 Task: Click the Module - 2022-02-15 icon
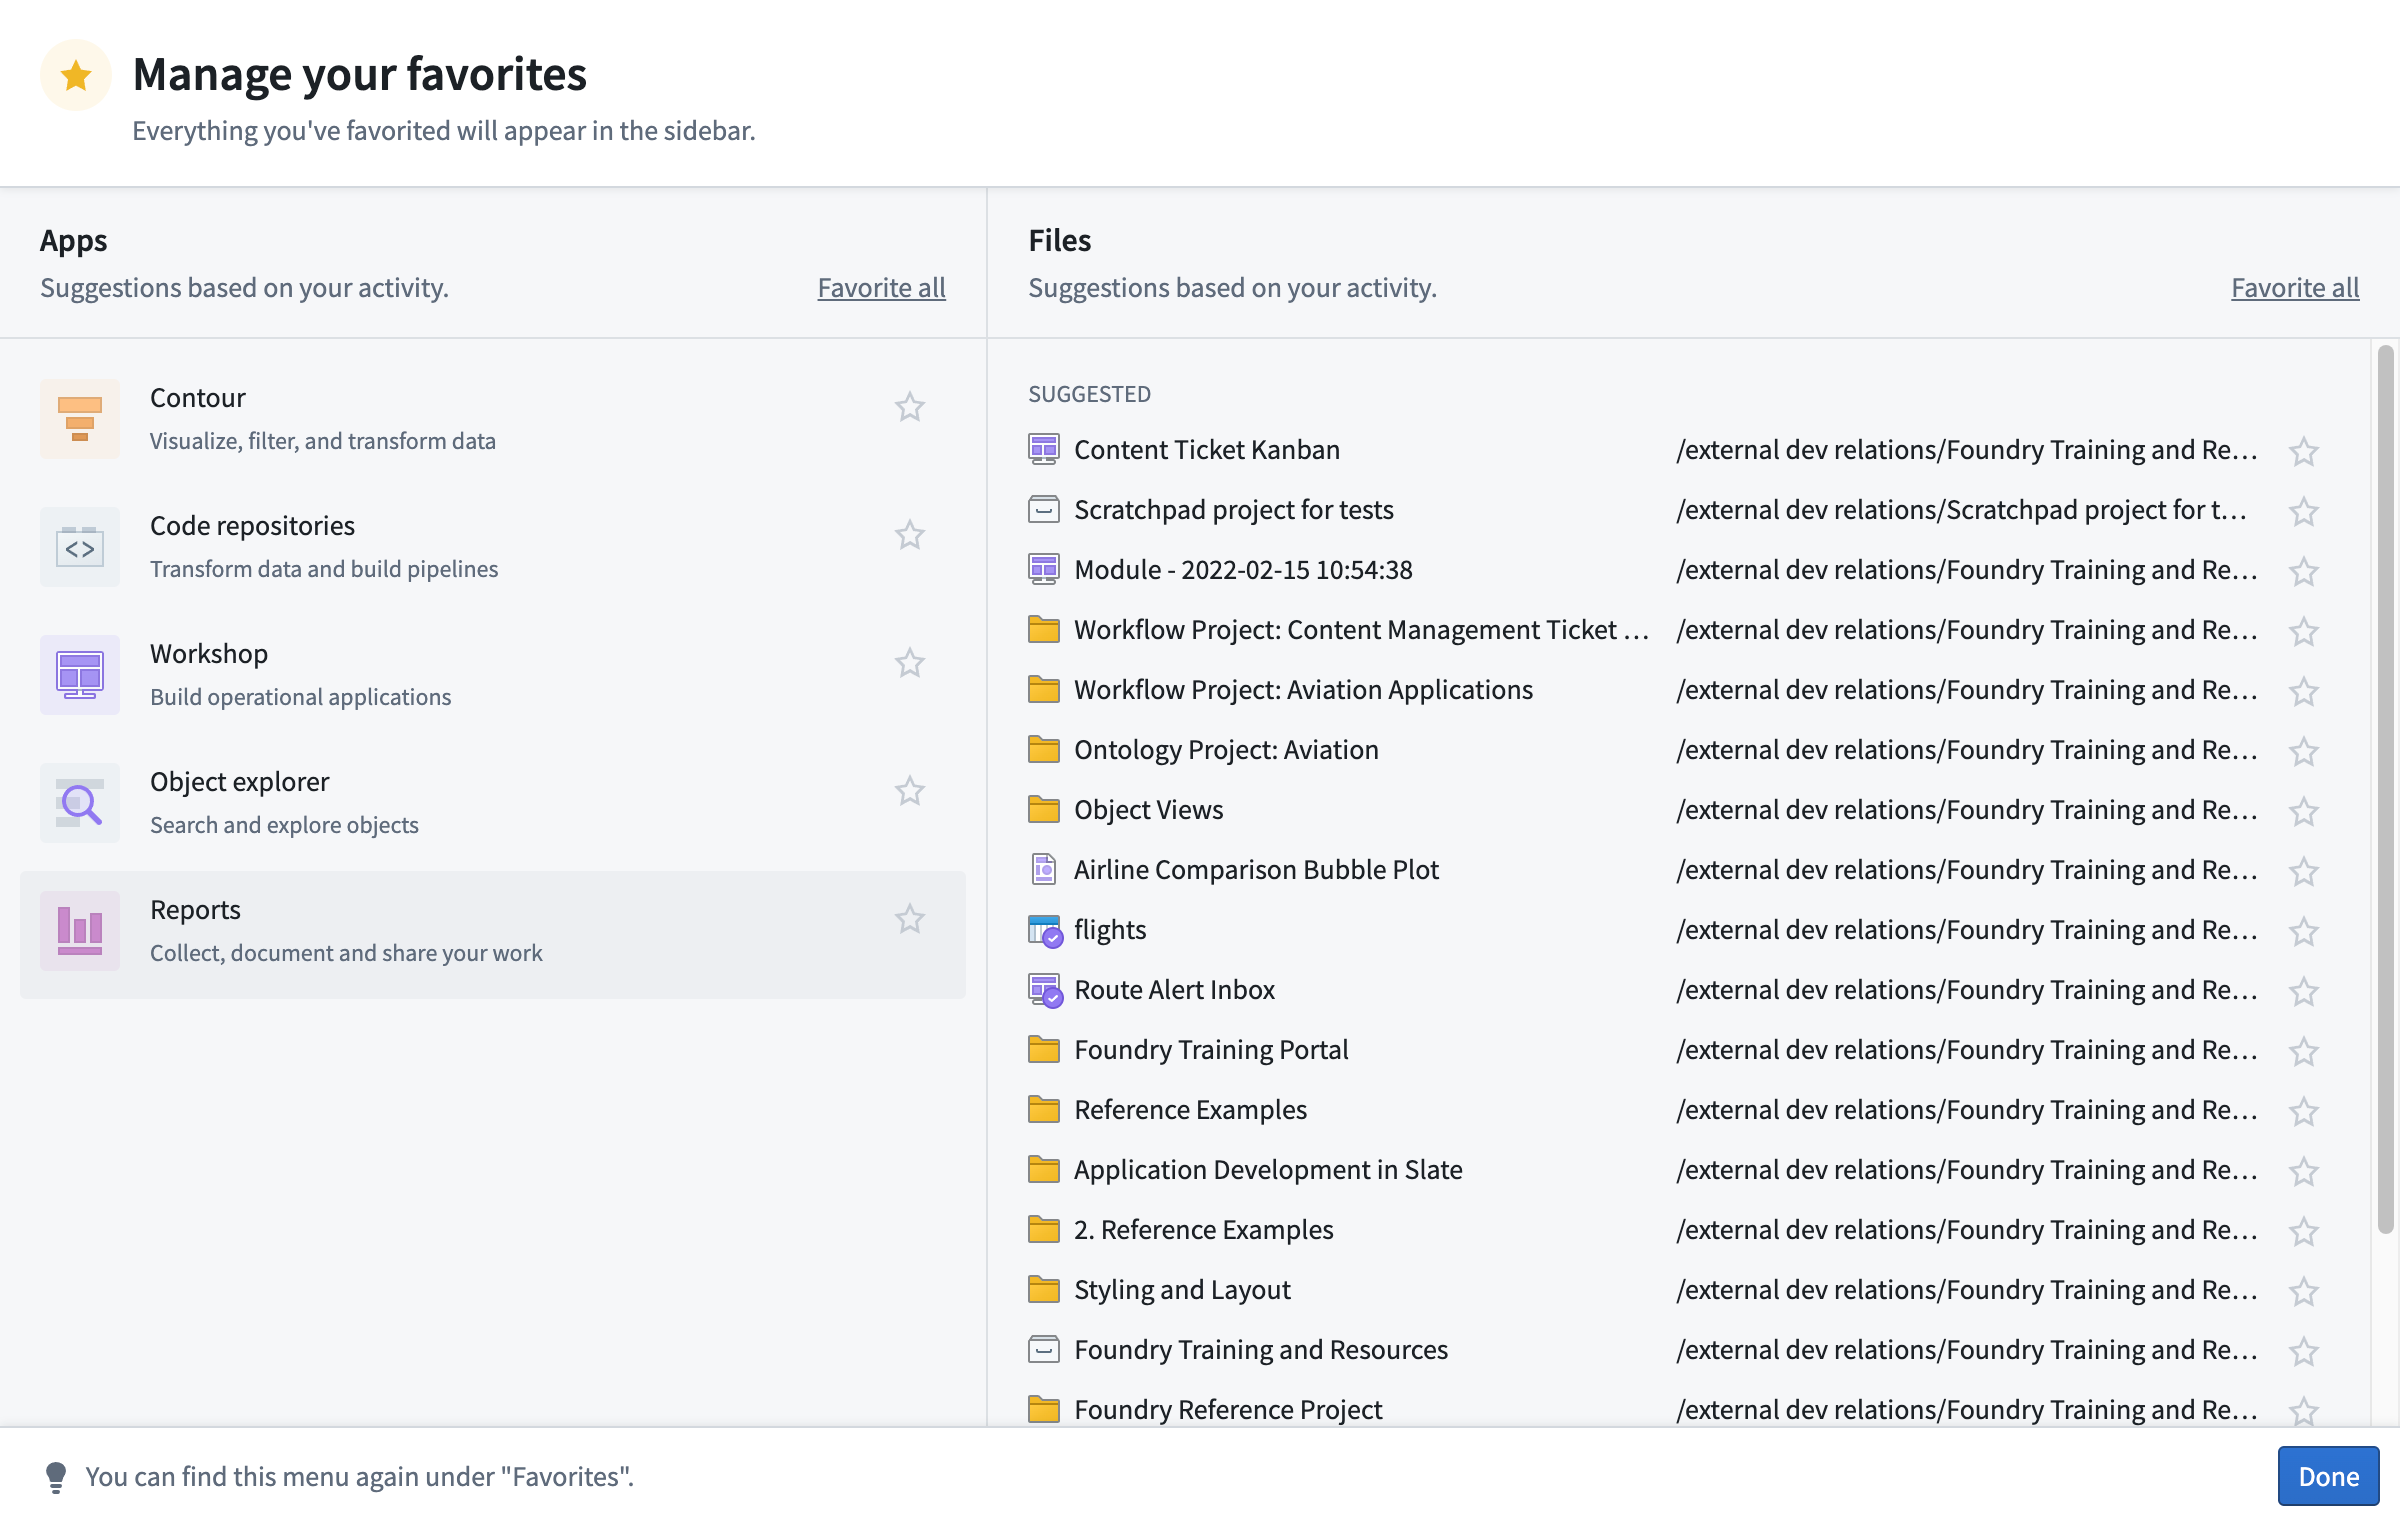click(x=1044, y=570)
